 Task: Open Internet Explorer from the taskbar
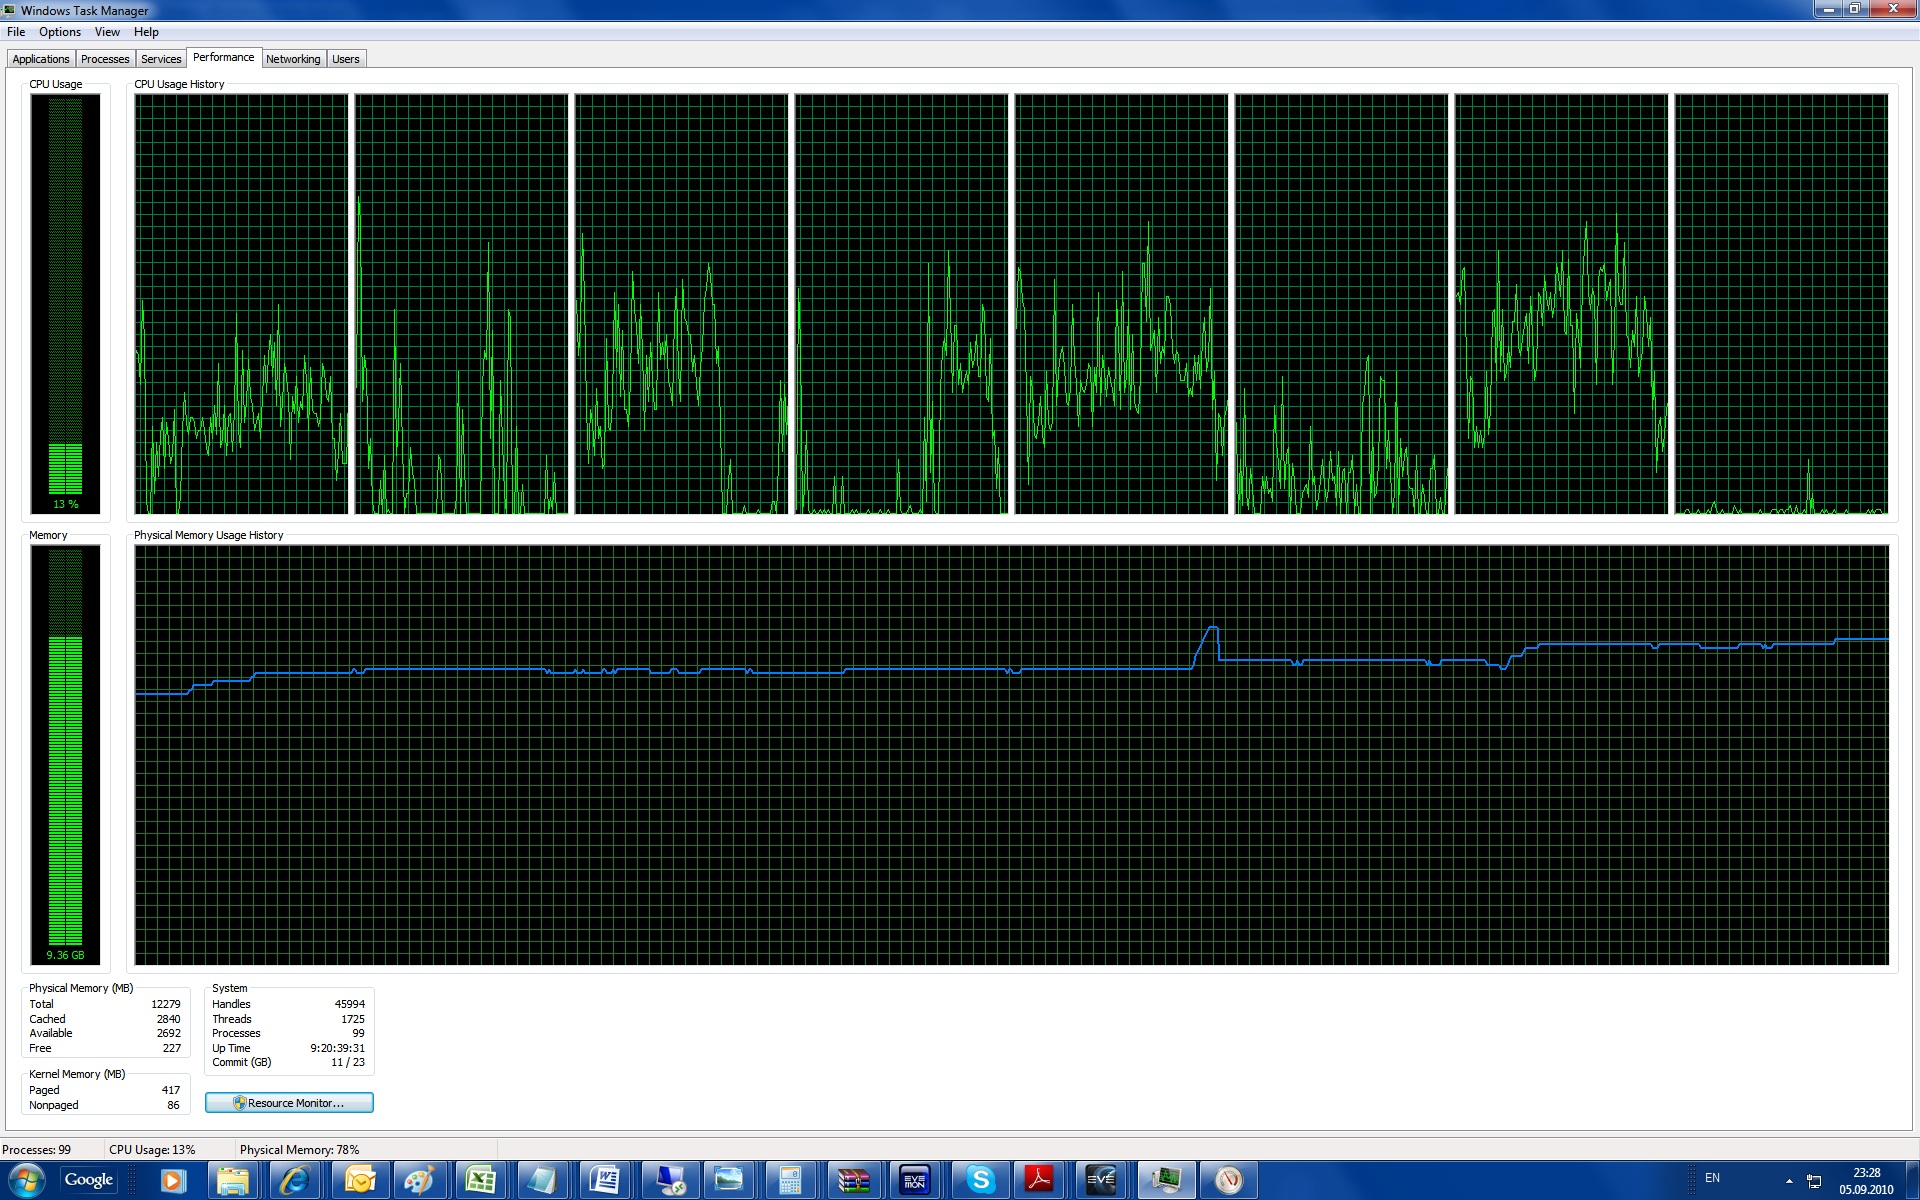(x=295, y=1180)
